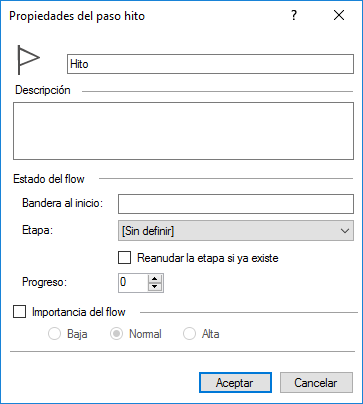Open the help question mark button
This screenshot has width=363, height=404.
(x=294, y=15)
